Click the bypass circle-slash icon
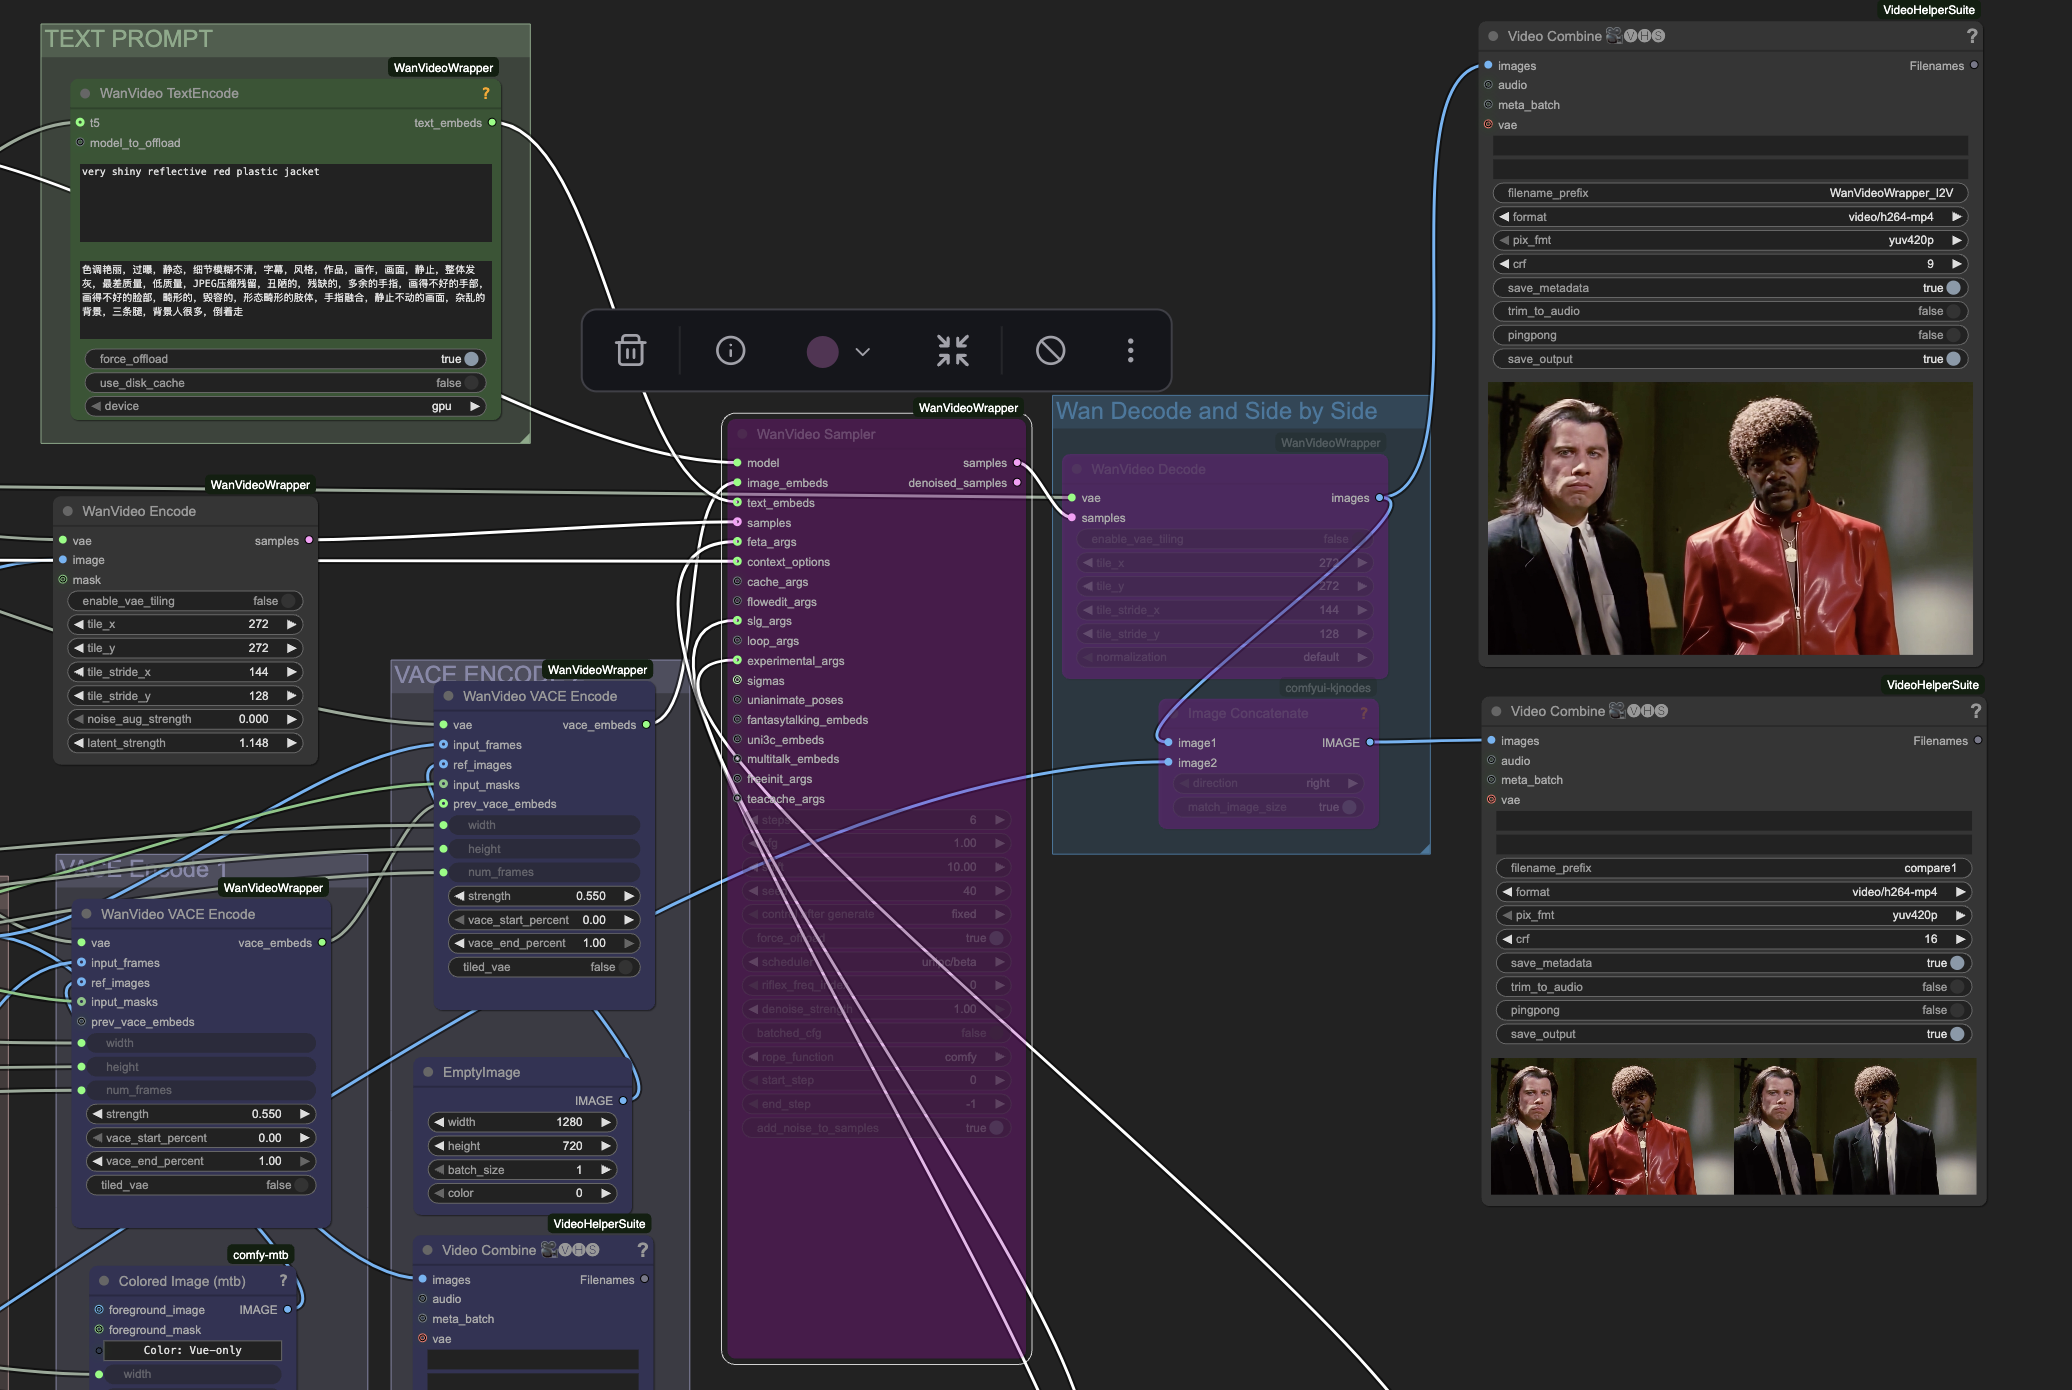 point(1050,350)
